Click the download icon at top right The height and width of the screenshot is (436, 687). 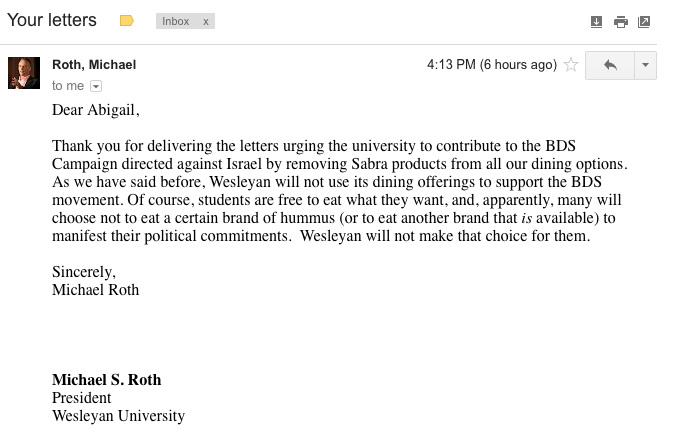(x=596, y=21)
